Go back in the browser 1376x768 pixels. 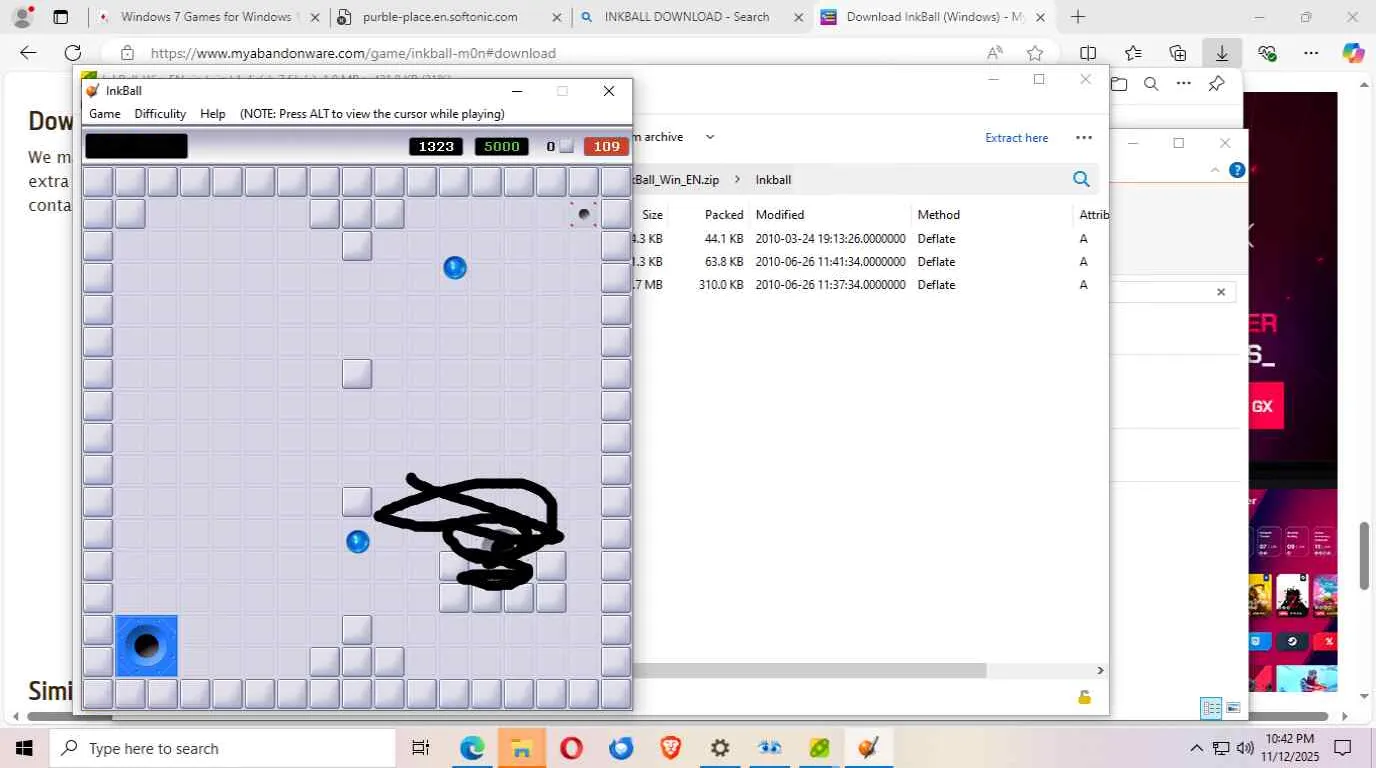(28, 53)
